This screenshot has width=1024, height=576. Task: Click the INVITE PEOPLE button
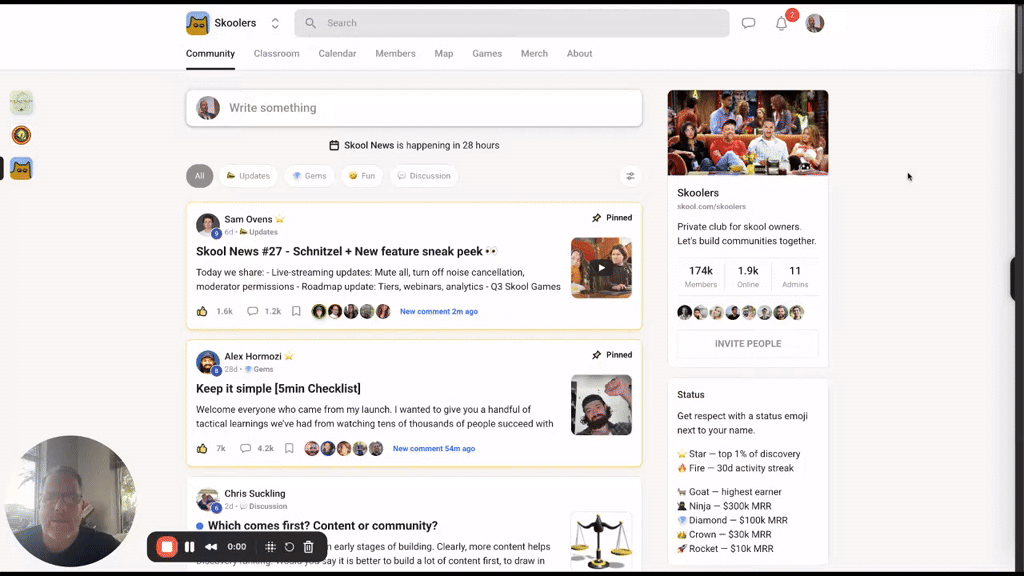tap(748, 344)
